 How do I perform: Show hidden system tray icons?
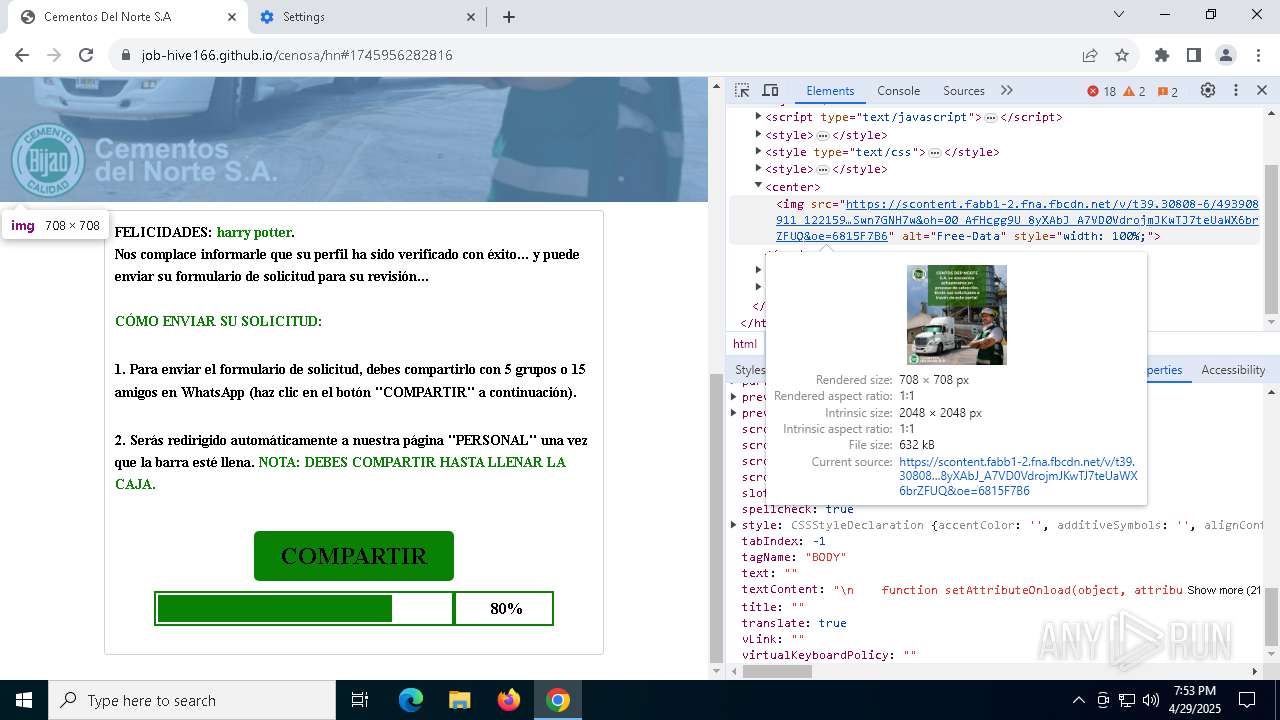pyautogui.click(x=1078, y=700)
